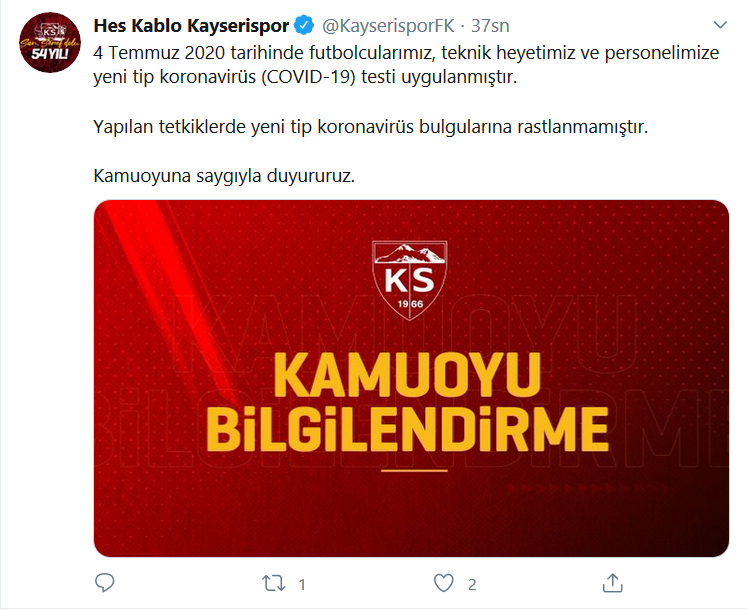
Task: Like the tweet with the heart icon
Action: tap(444, 583)
